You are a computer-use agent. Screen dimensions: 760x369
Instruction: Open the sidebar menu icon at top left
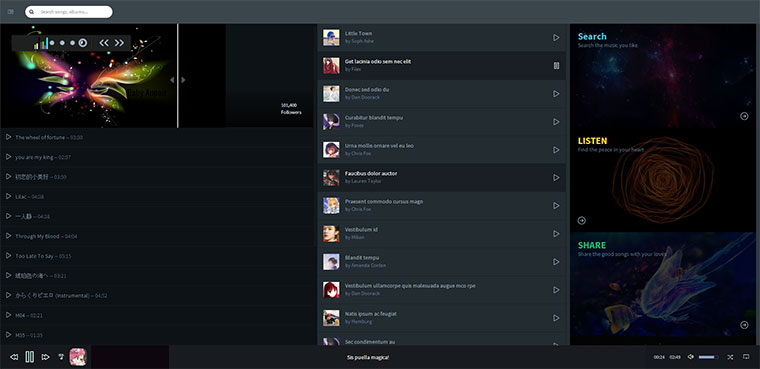tap(11, 12)
